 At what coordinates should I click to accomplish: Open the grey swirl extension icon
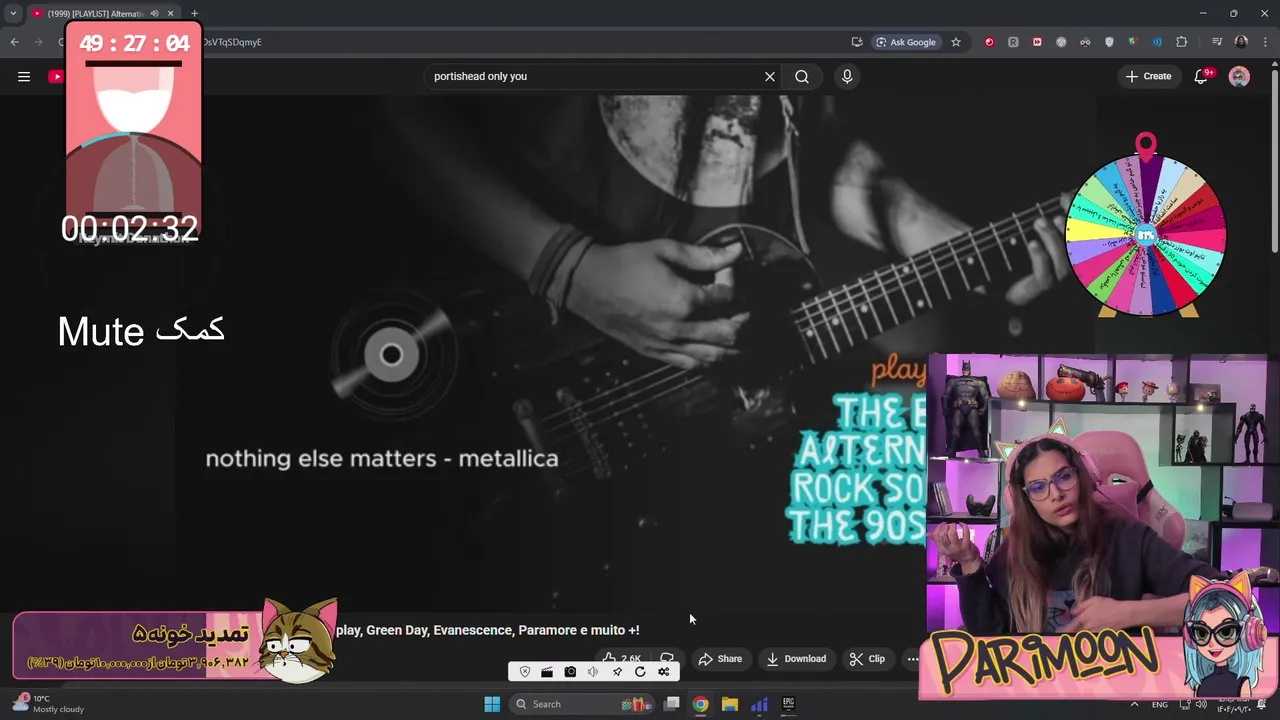[1061, 42]
